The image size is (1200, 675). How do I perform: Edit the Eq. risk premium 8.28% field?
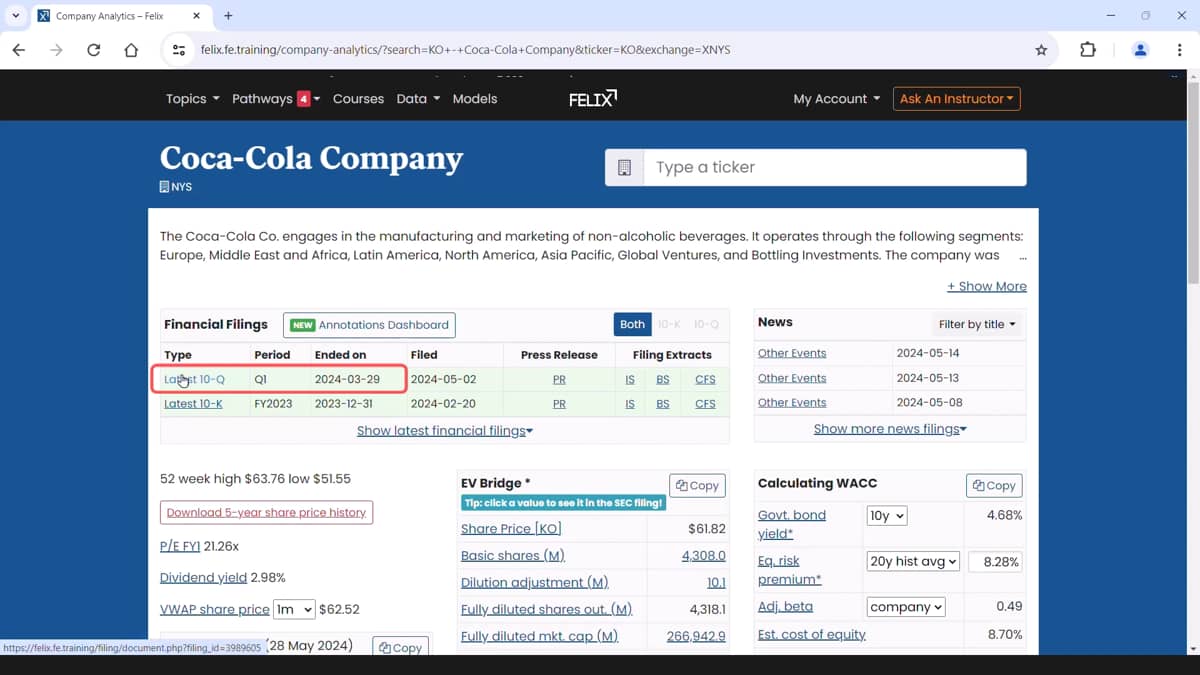tap(995, 562)
